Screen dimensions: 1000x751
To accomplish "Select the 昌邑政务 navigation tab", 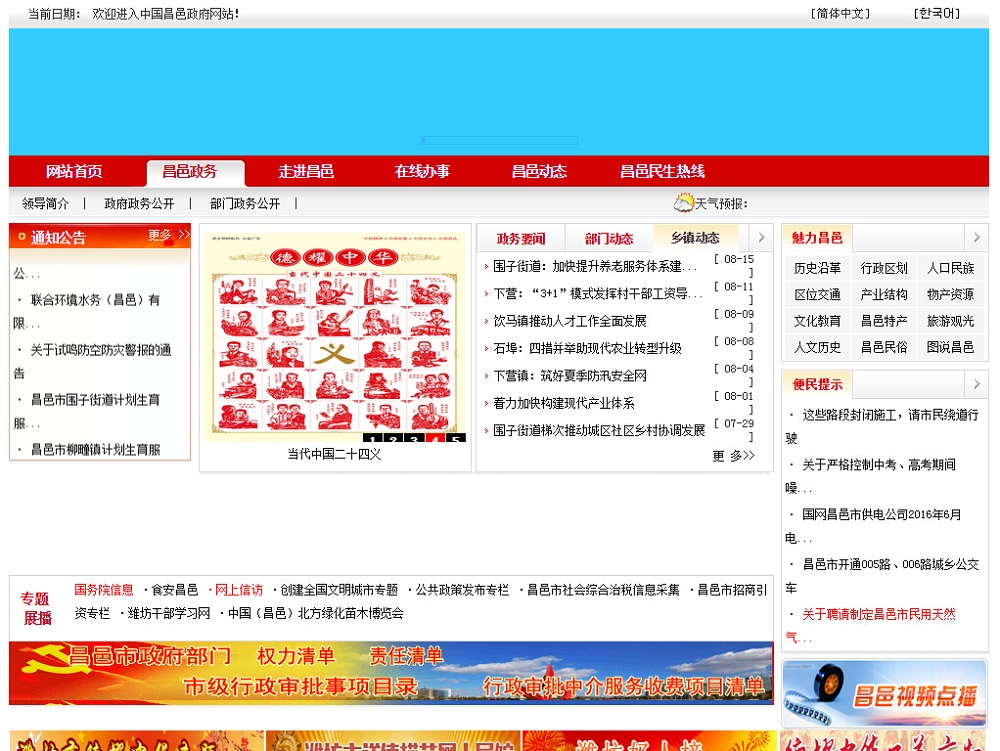I will (x=190, y=171).
